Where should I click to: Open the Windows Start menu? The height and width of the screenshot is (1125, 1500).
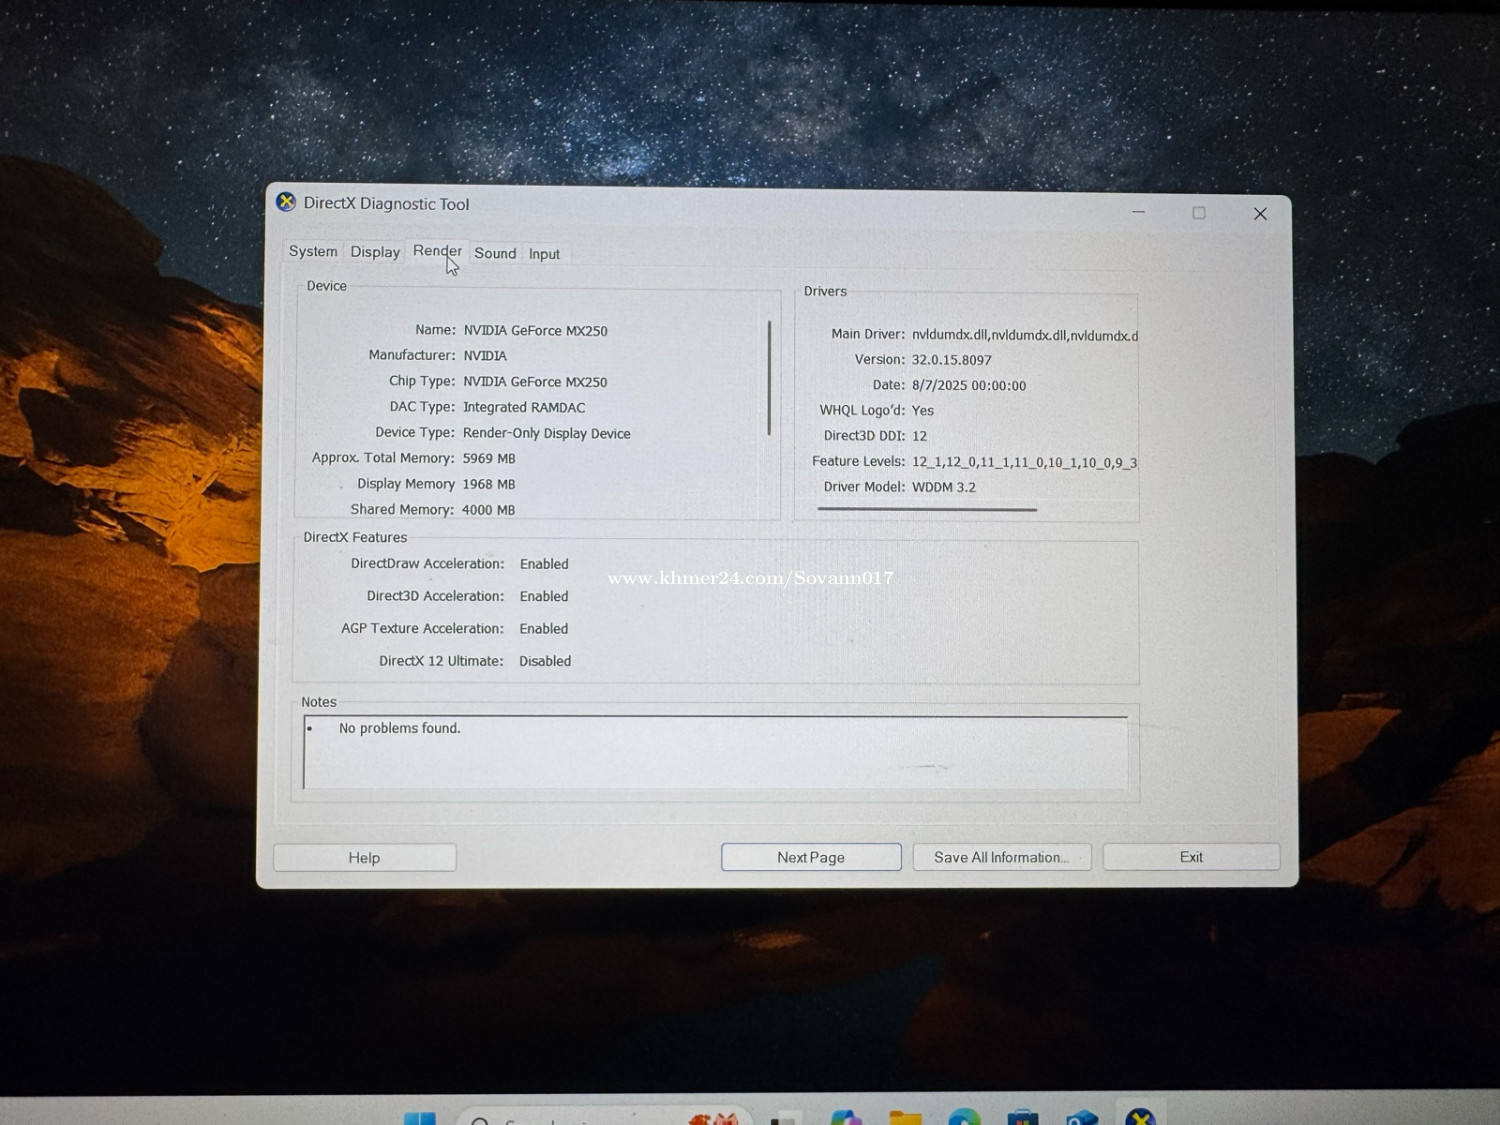pos(420,1118)
